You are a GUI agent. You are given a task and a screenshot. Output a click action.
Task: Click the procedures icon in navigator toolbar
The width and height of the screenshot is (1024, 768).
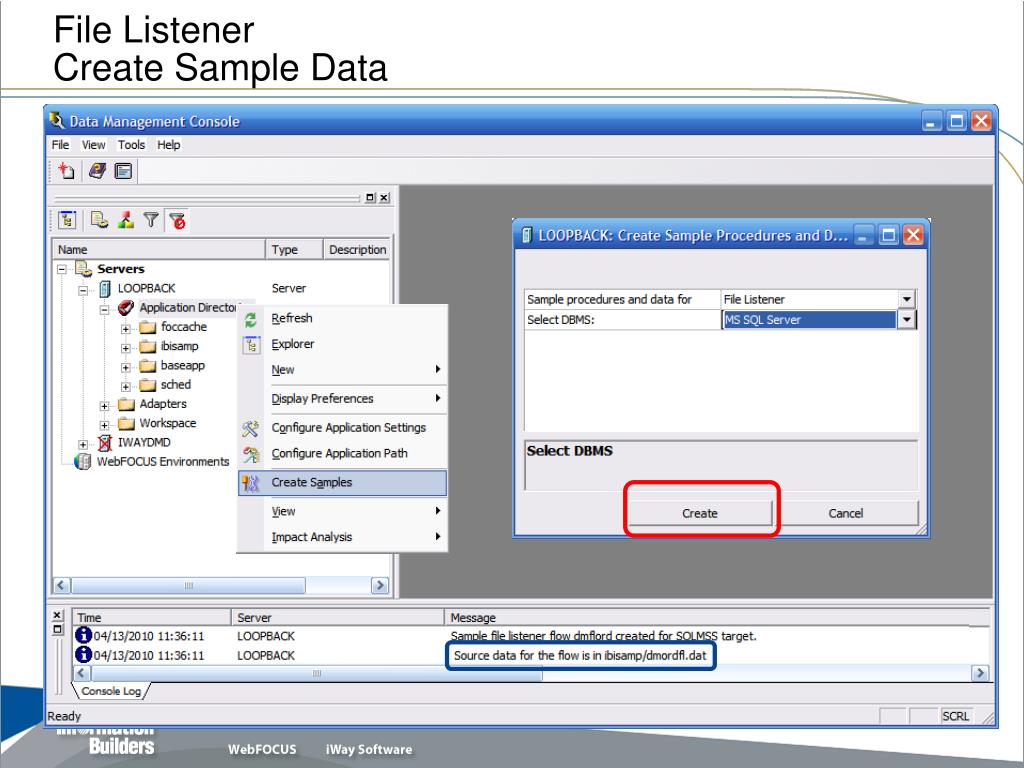coord(99,220)
